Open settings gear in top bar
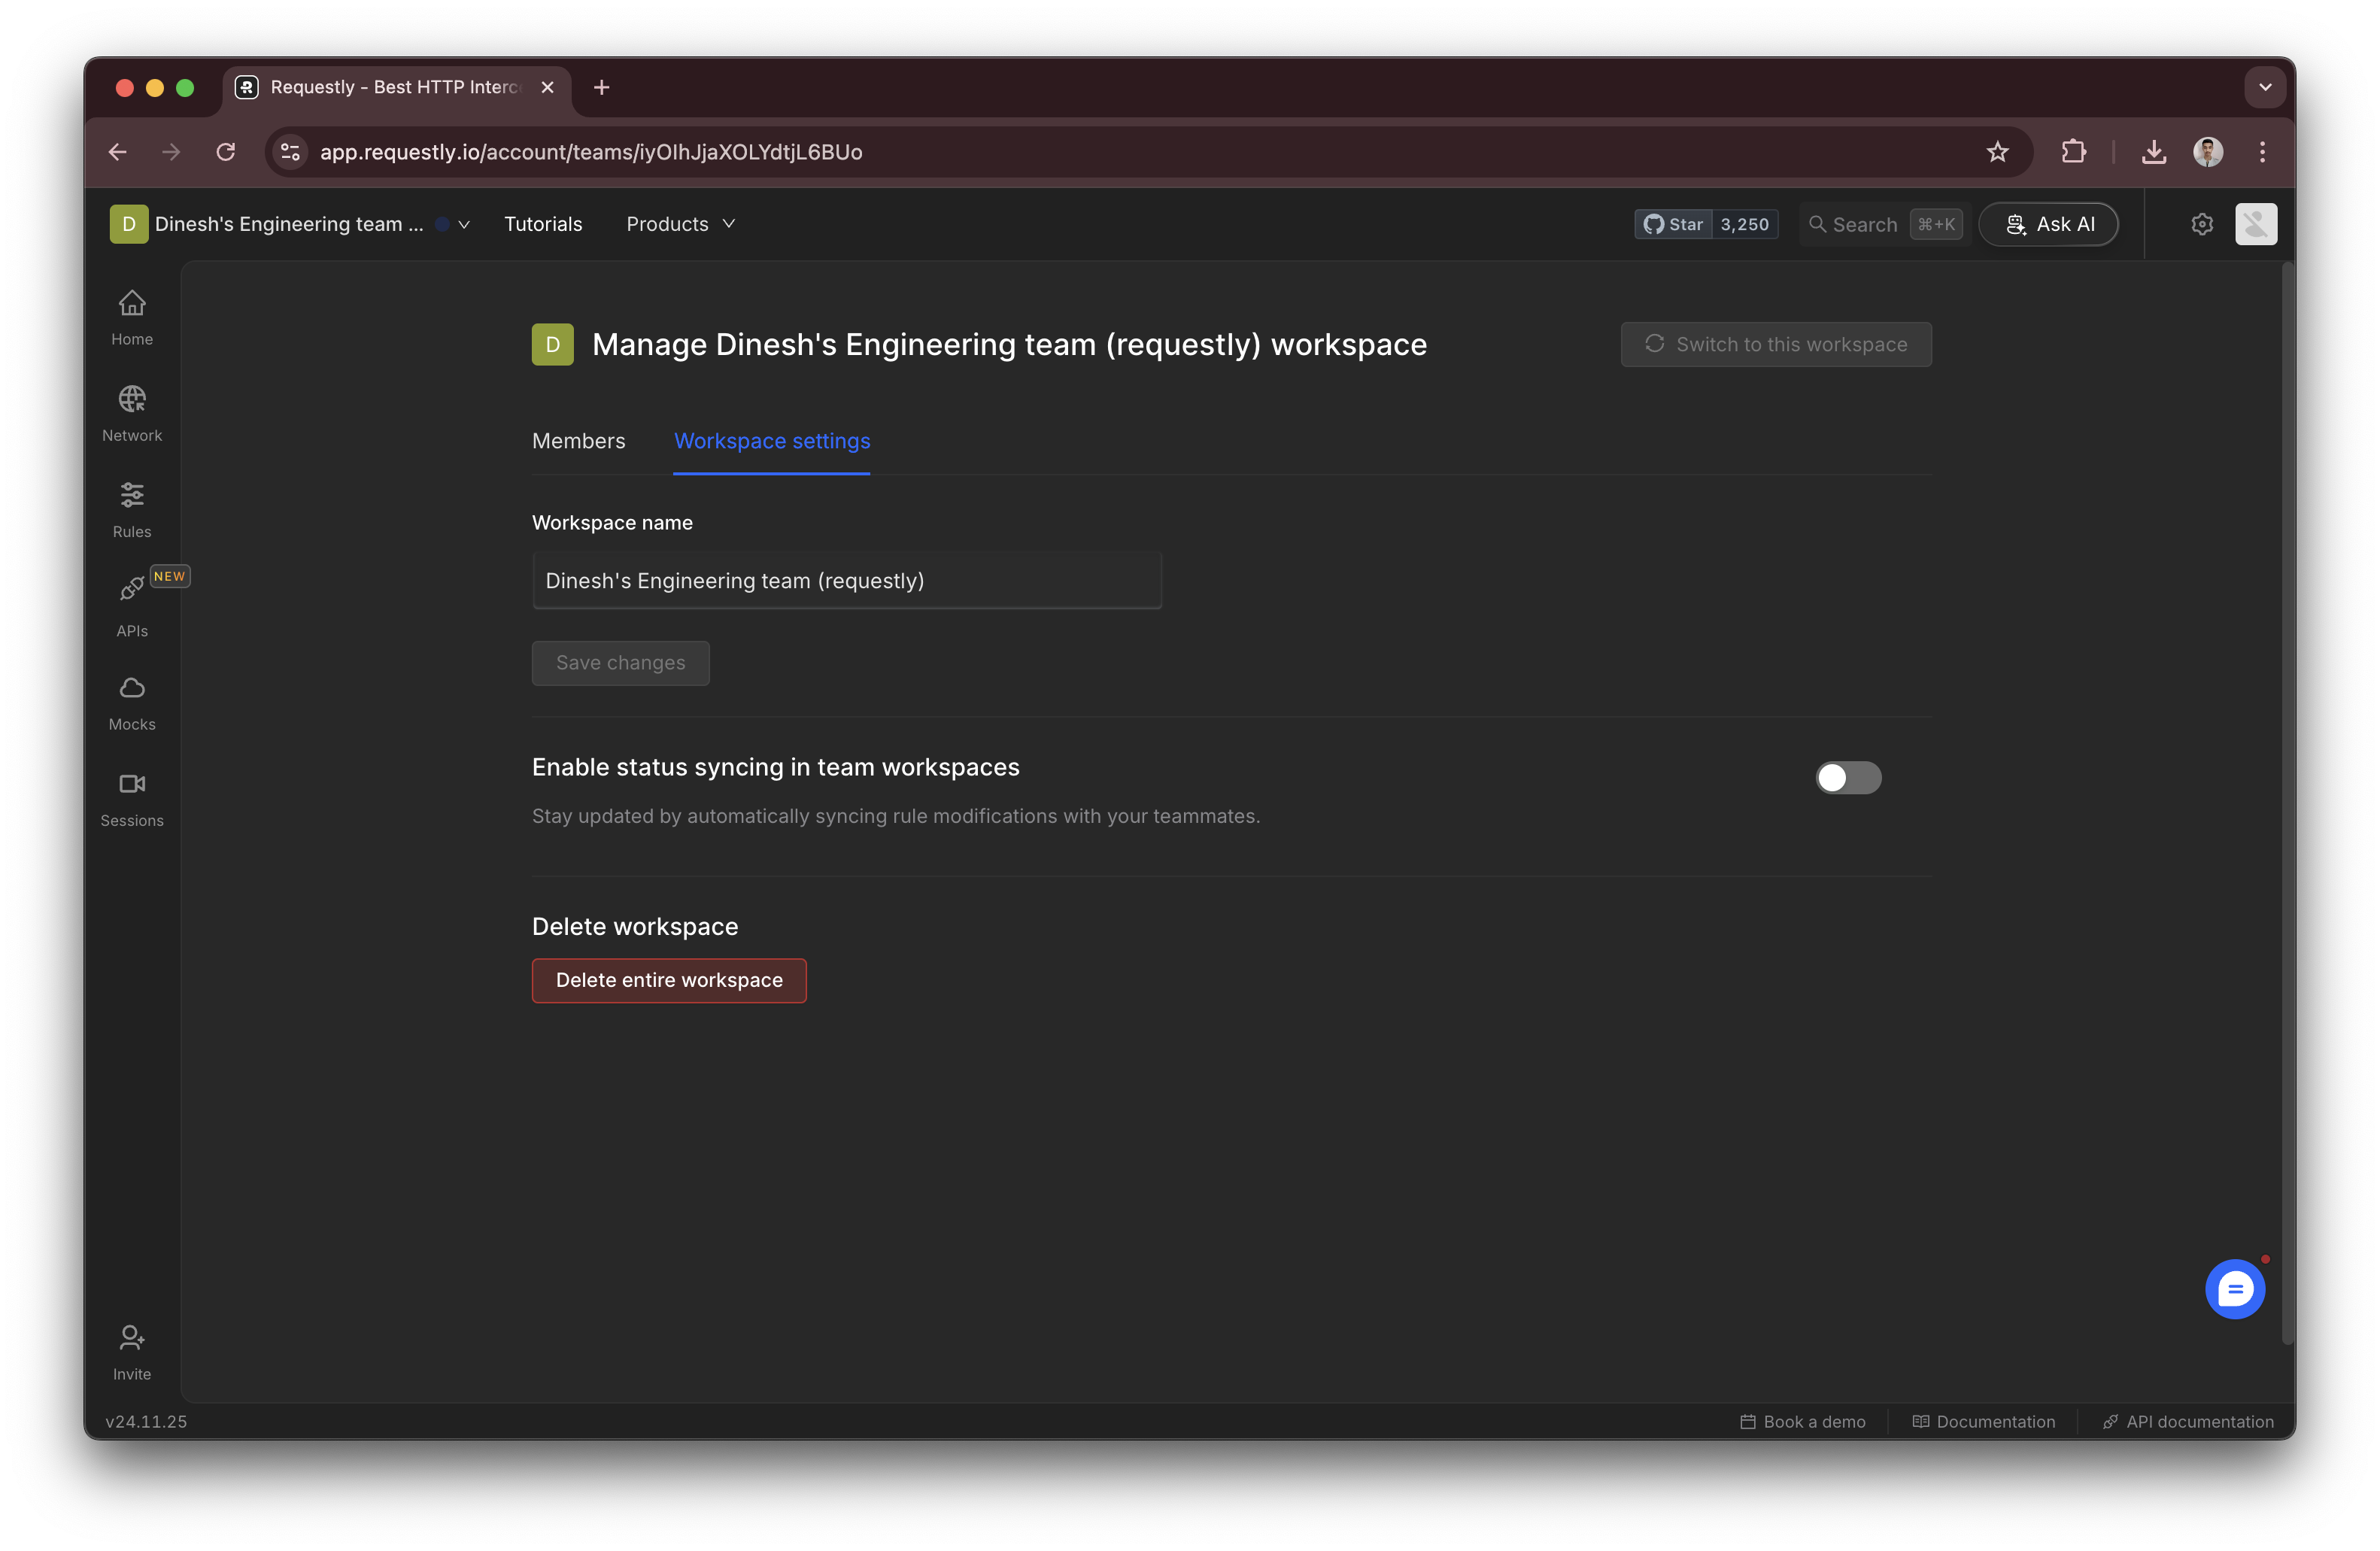 tap(2201, 224)
